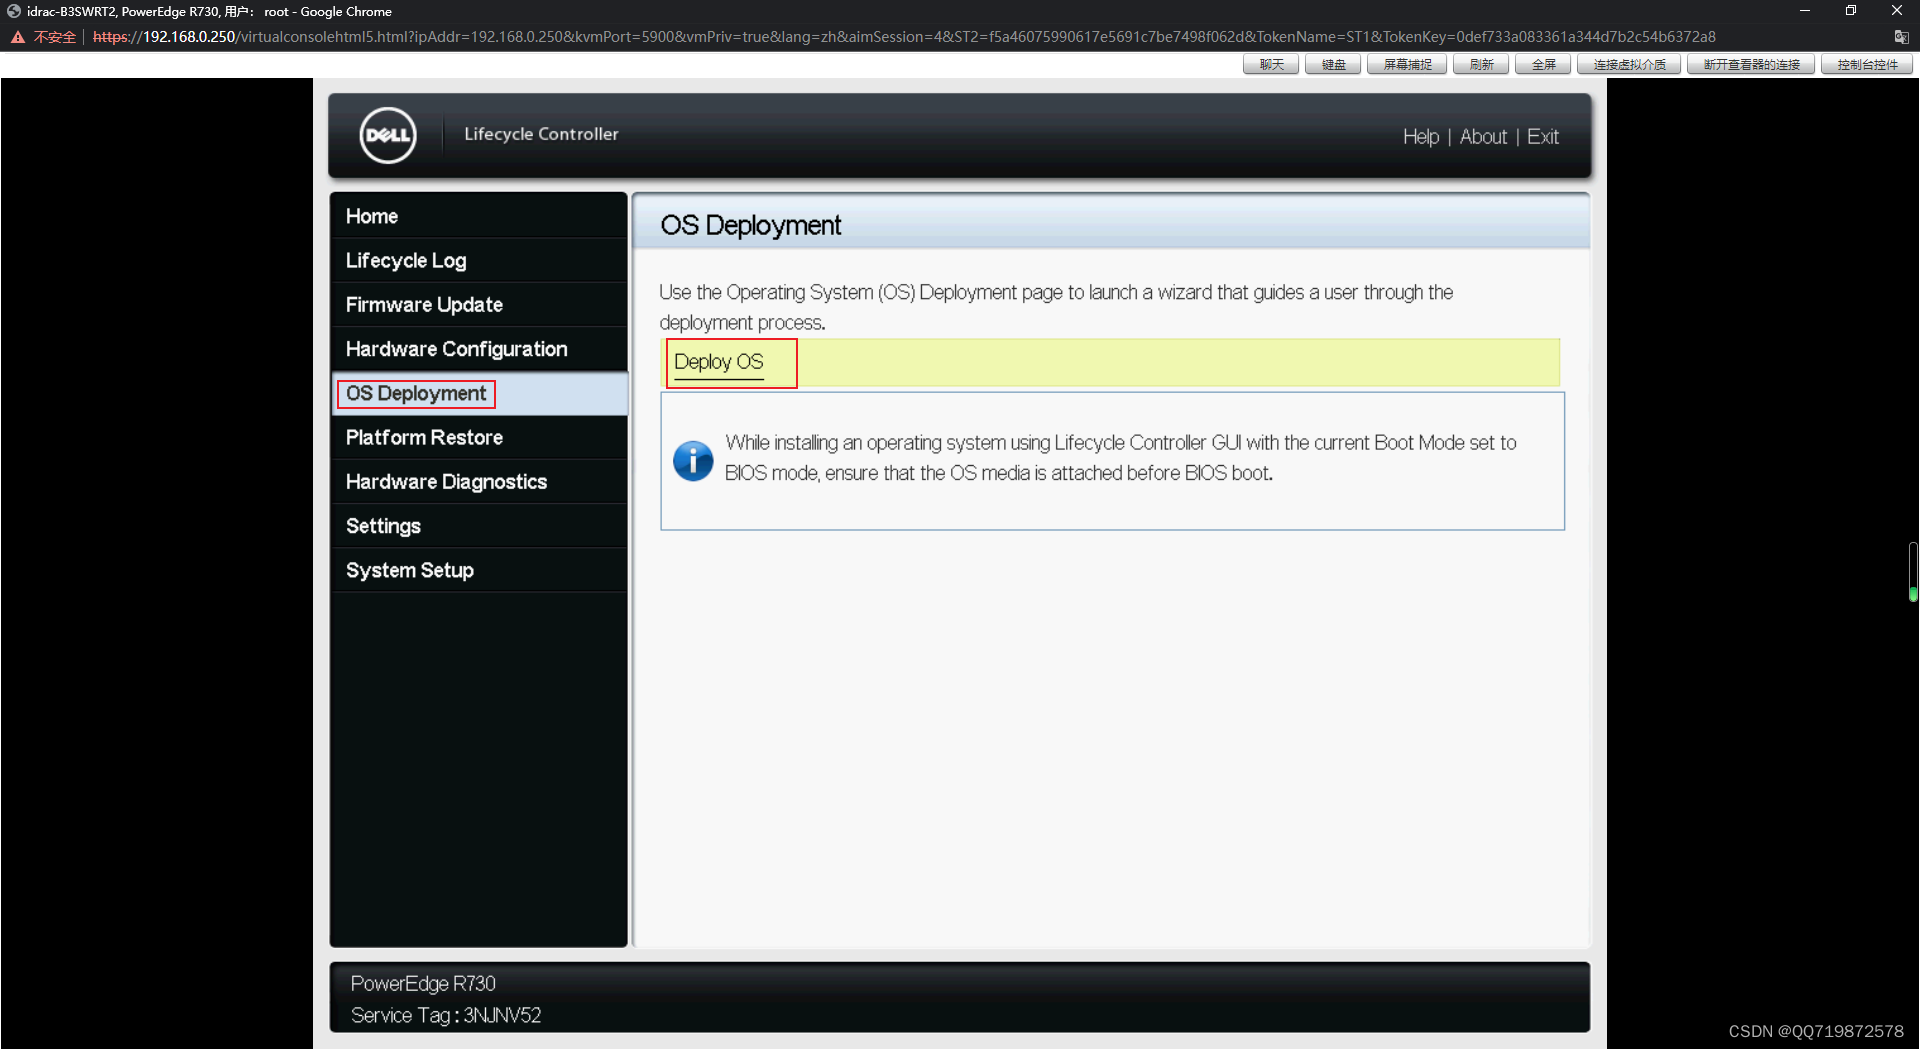Open Hardware Configuration section
Image resolution: width=1920 pixels, height=1050 pixels.
point(479,349)
